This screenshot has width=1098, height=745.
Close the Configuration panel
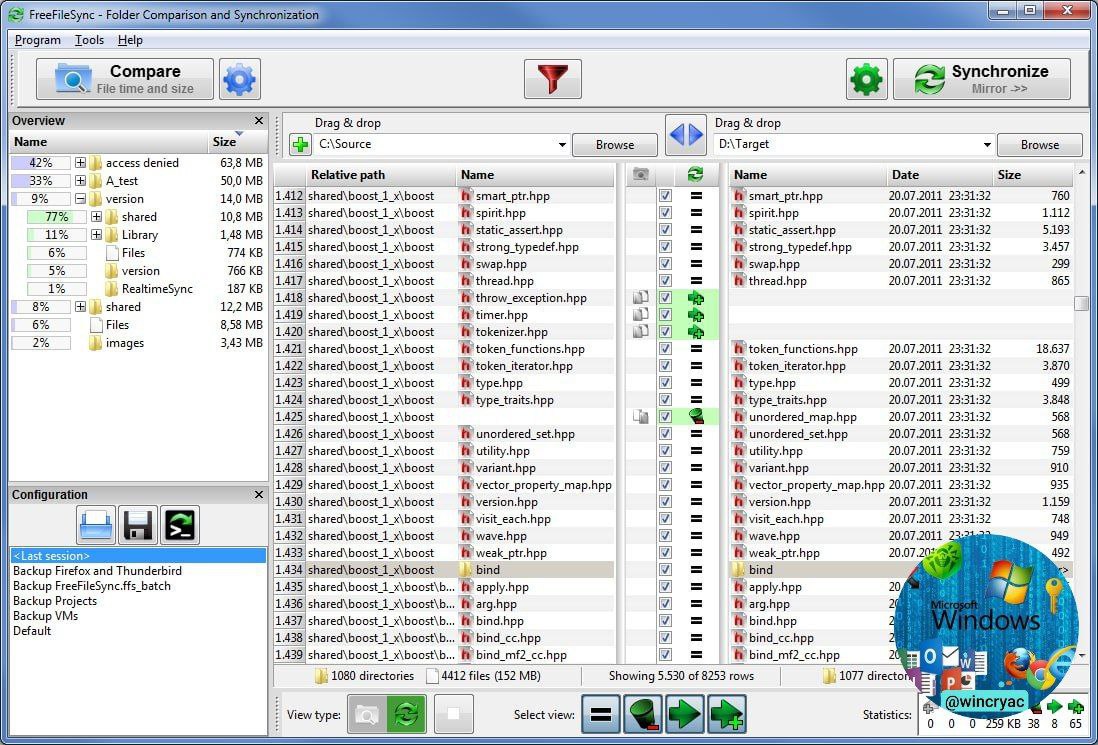click(258, 494)
